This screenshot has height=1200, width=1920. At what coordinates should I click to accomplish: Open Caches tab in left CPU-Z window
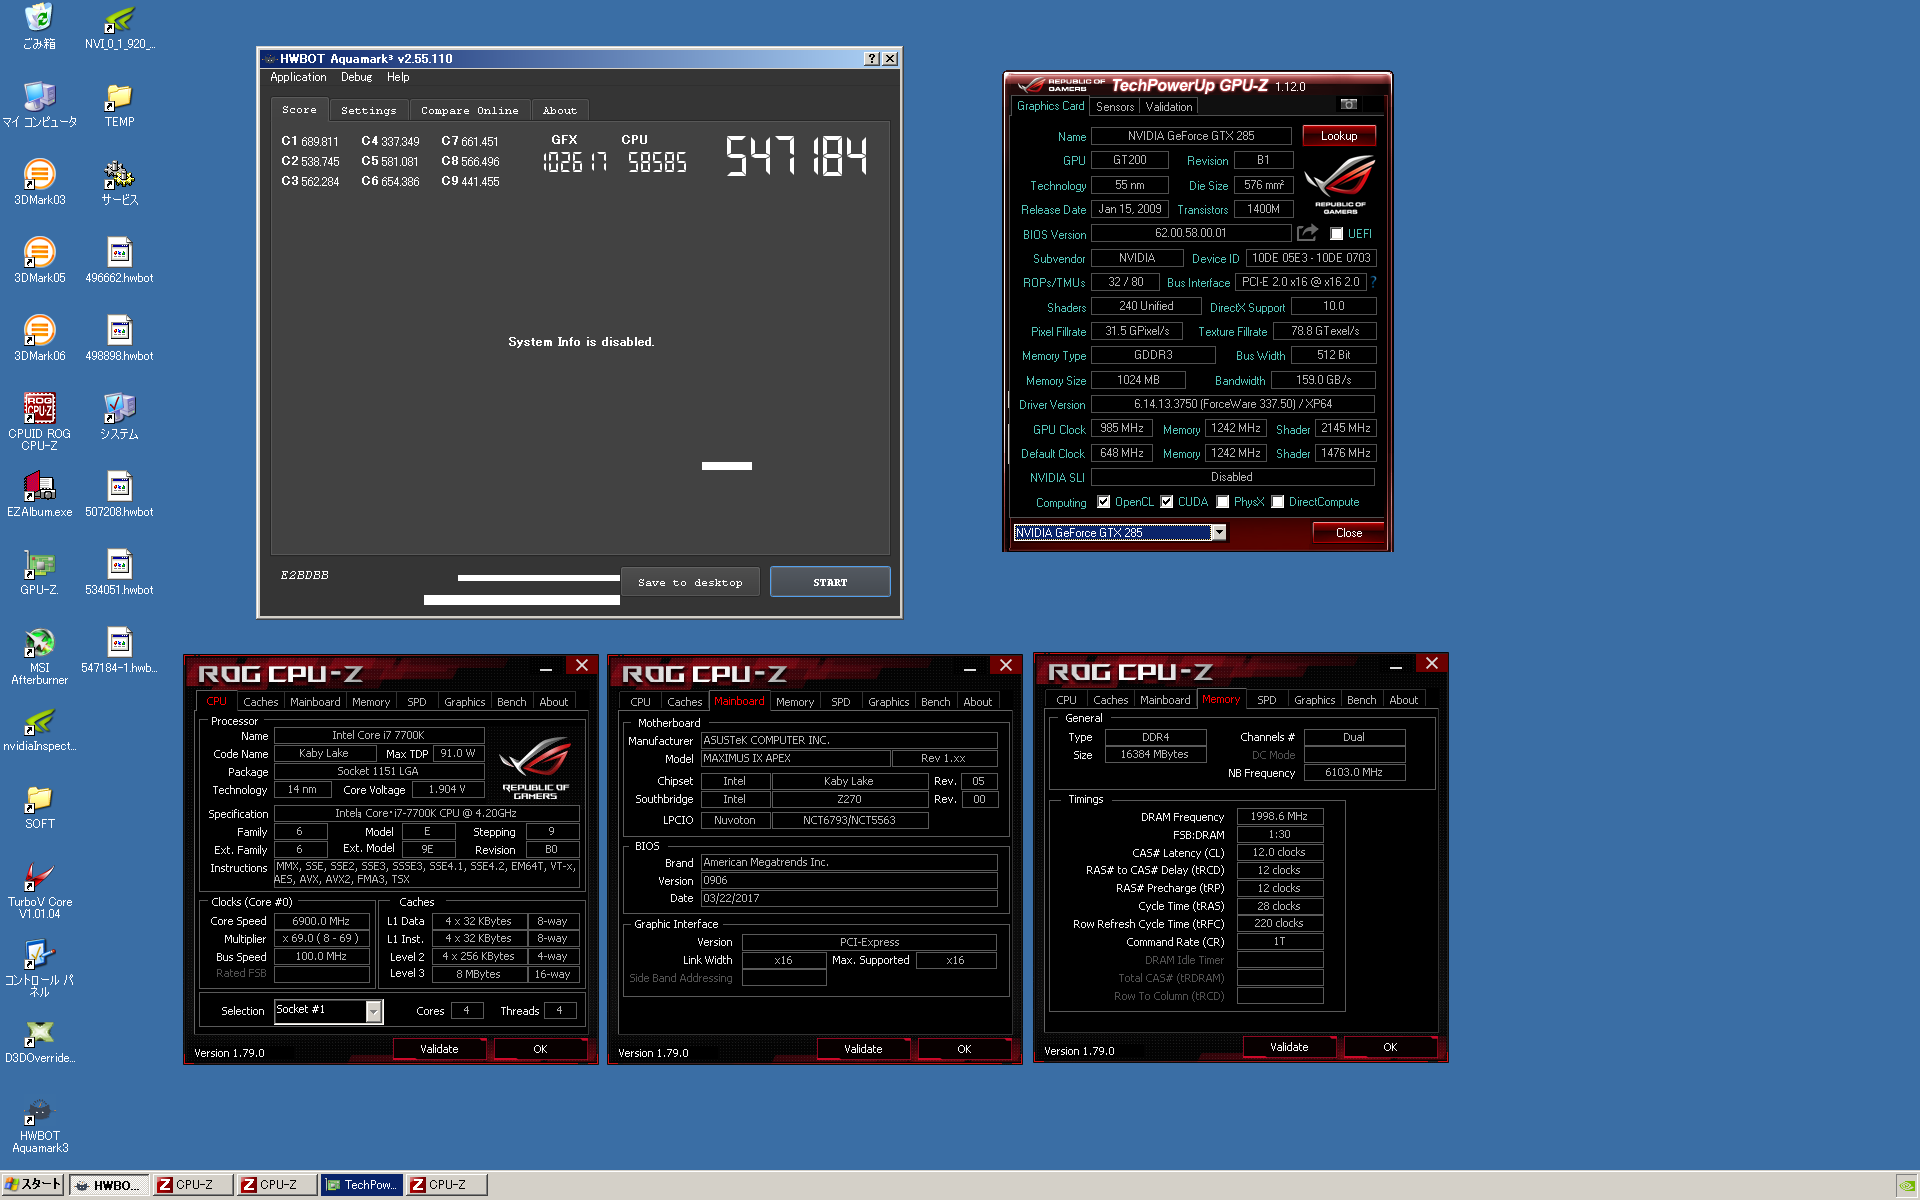click(260, 702)
